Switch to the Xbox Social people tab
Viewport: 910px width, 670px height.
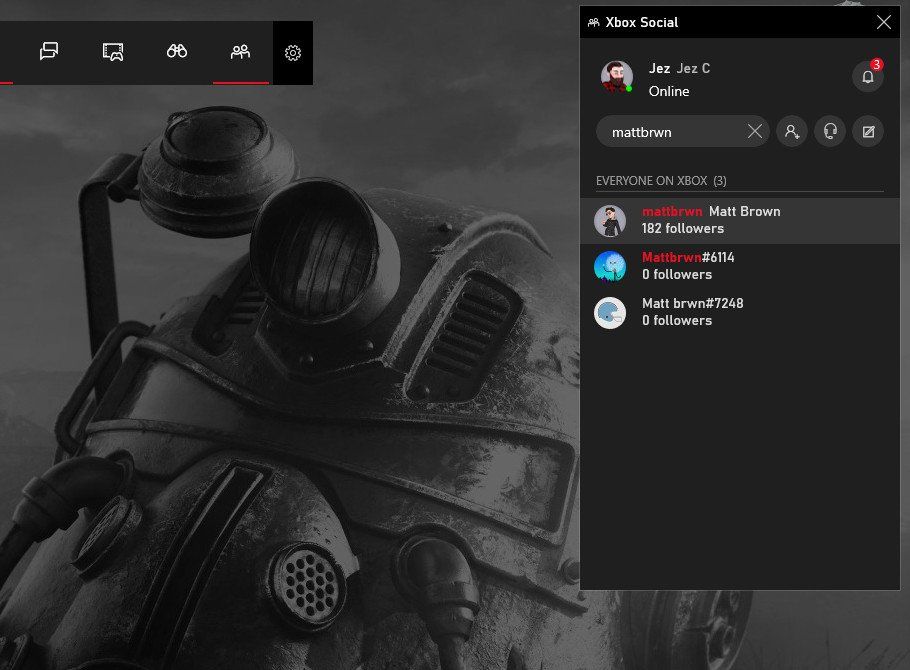240,52
